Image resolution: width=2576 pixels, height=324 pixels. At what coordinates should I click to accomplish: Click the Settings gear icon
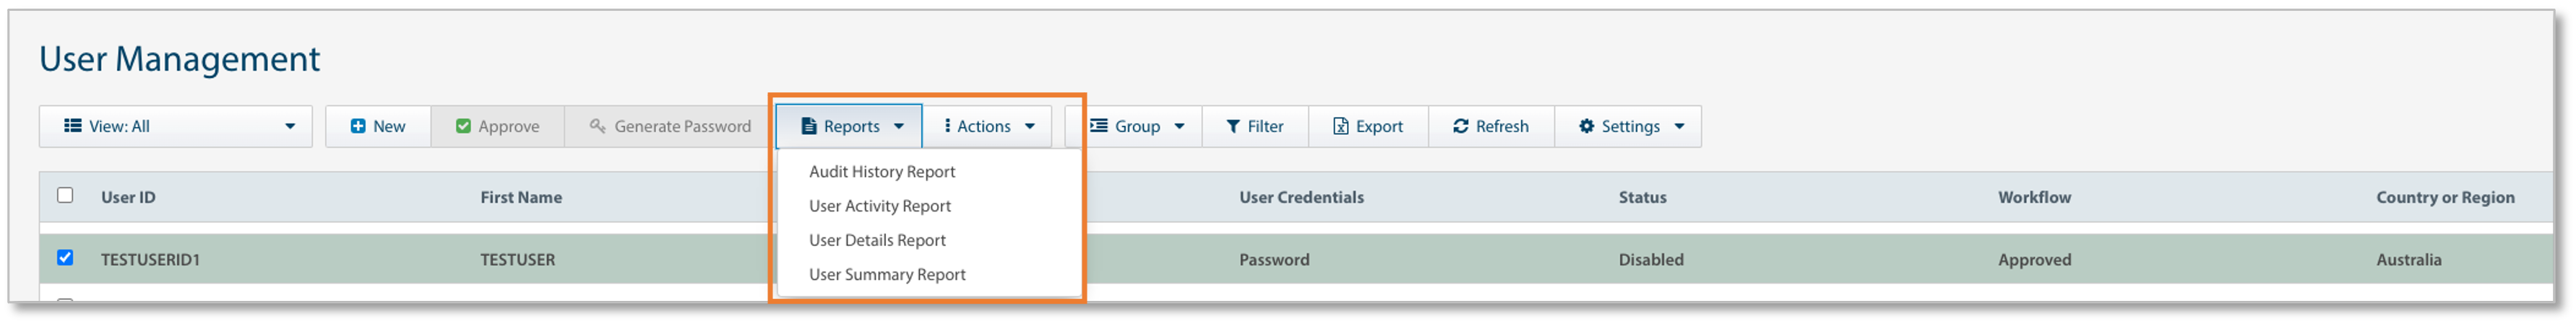point(1586,126)
